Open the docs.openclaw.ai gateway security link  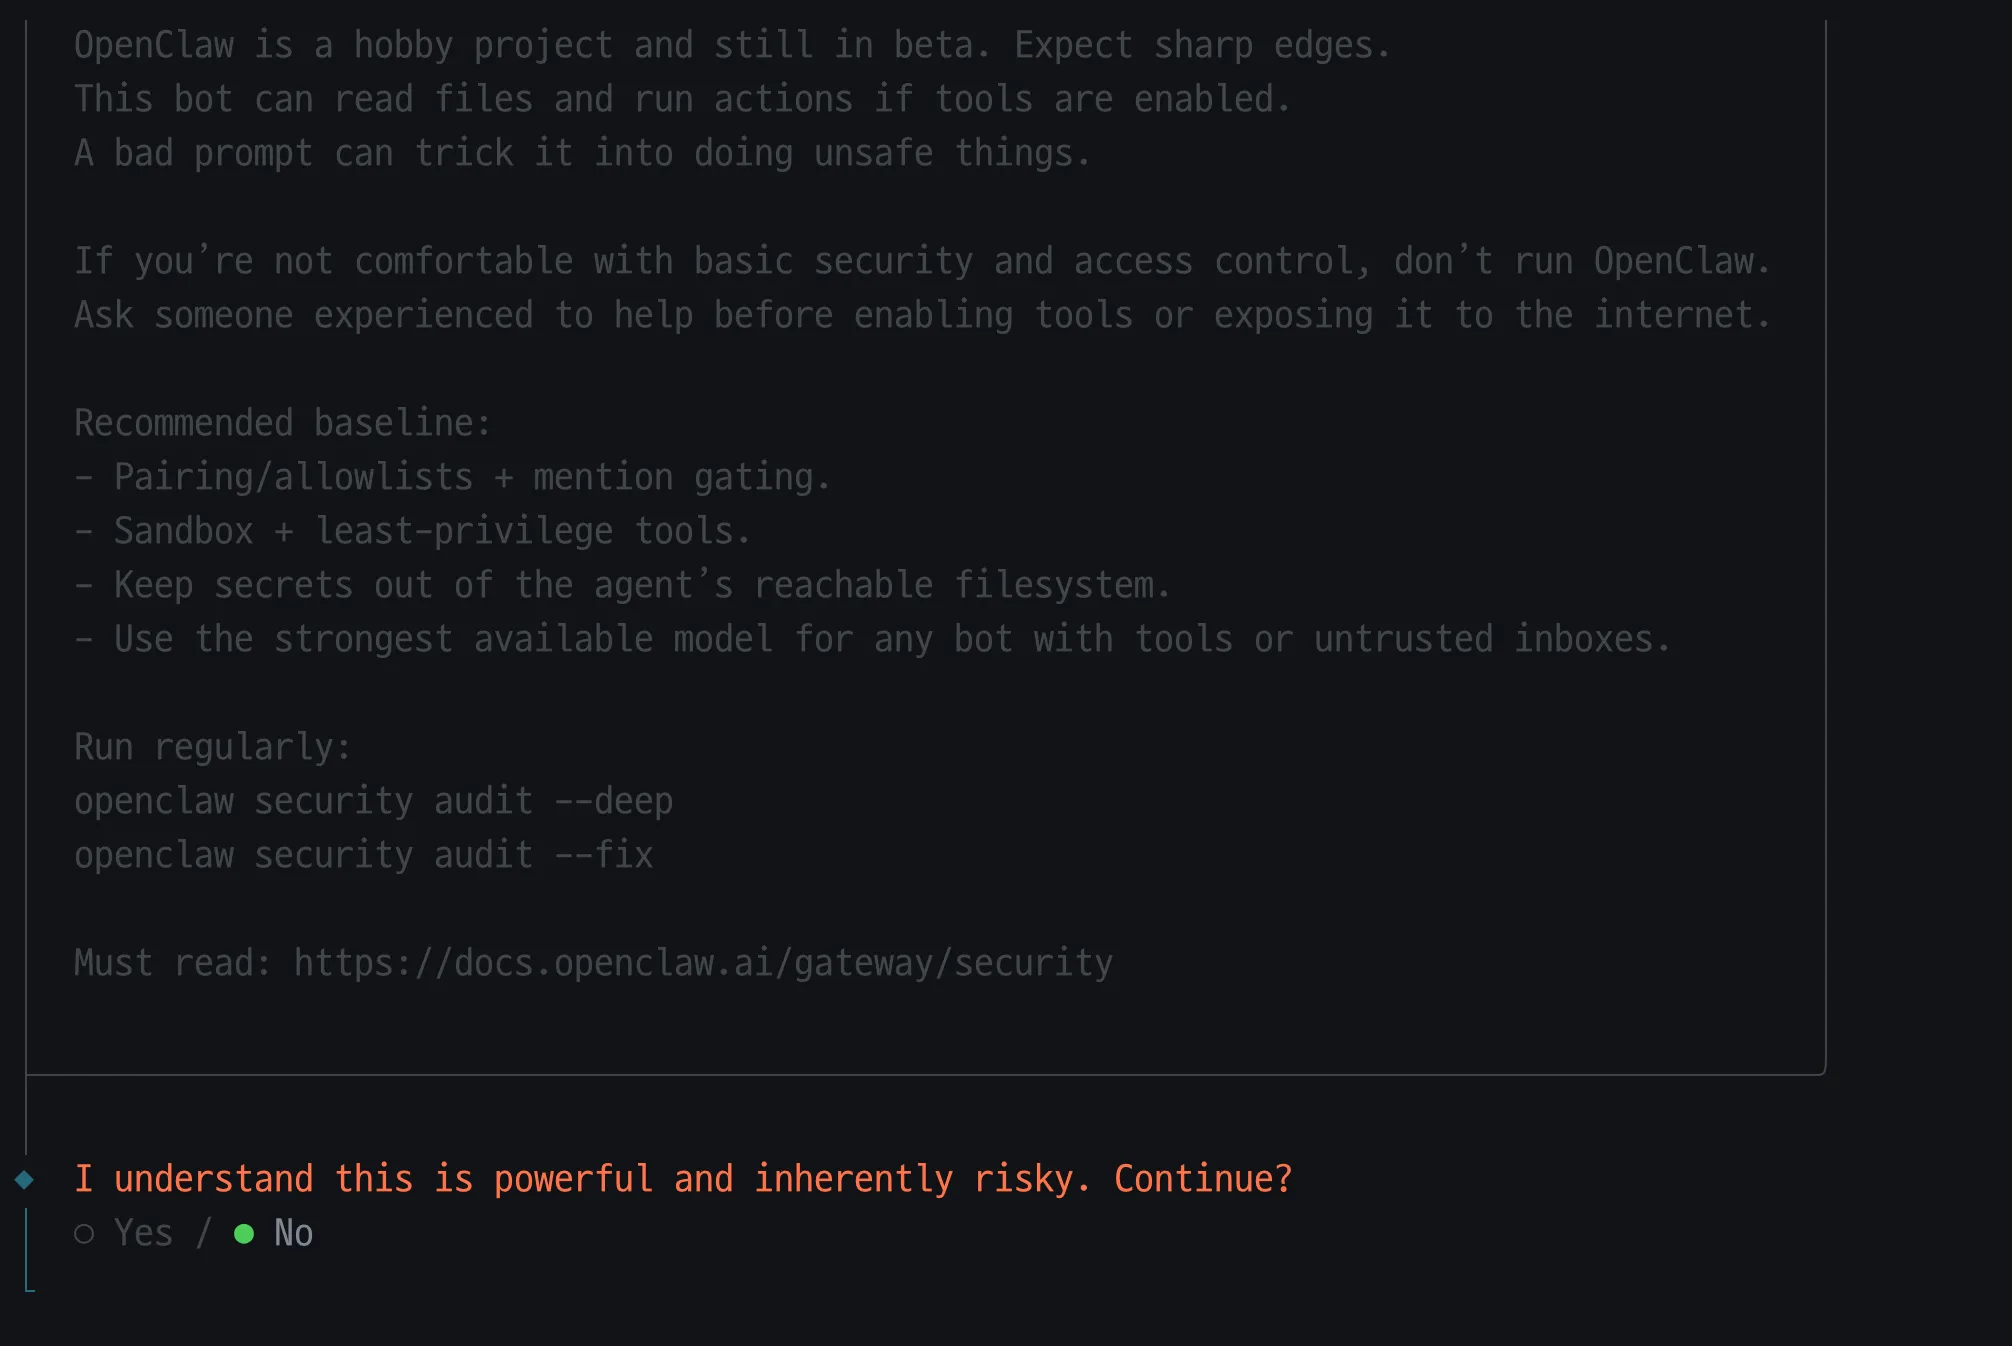point(703,963)
